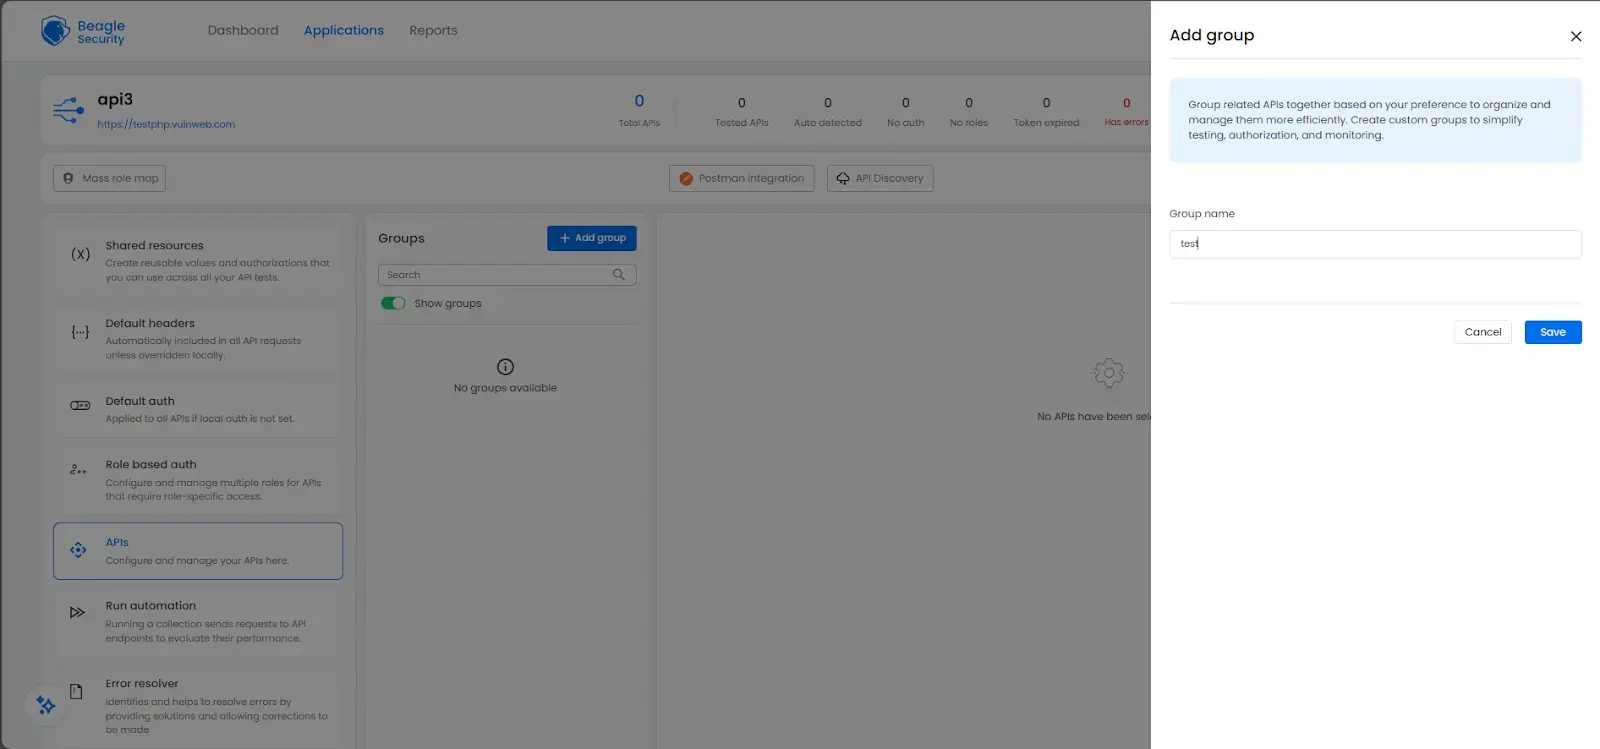Click the Role based auth icon
1600x749 pixels.
[x=78, y=469]
